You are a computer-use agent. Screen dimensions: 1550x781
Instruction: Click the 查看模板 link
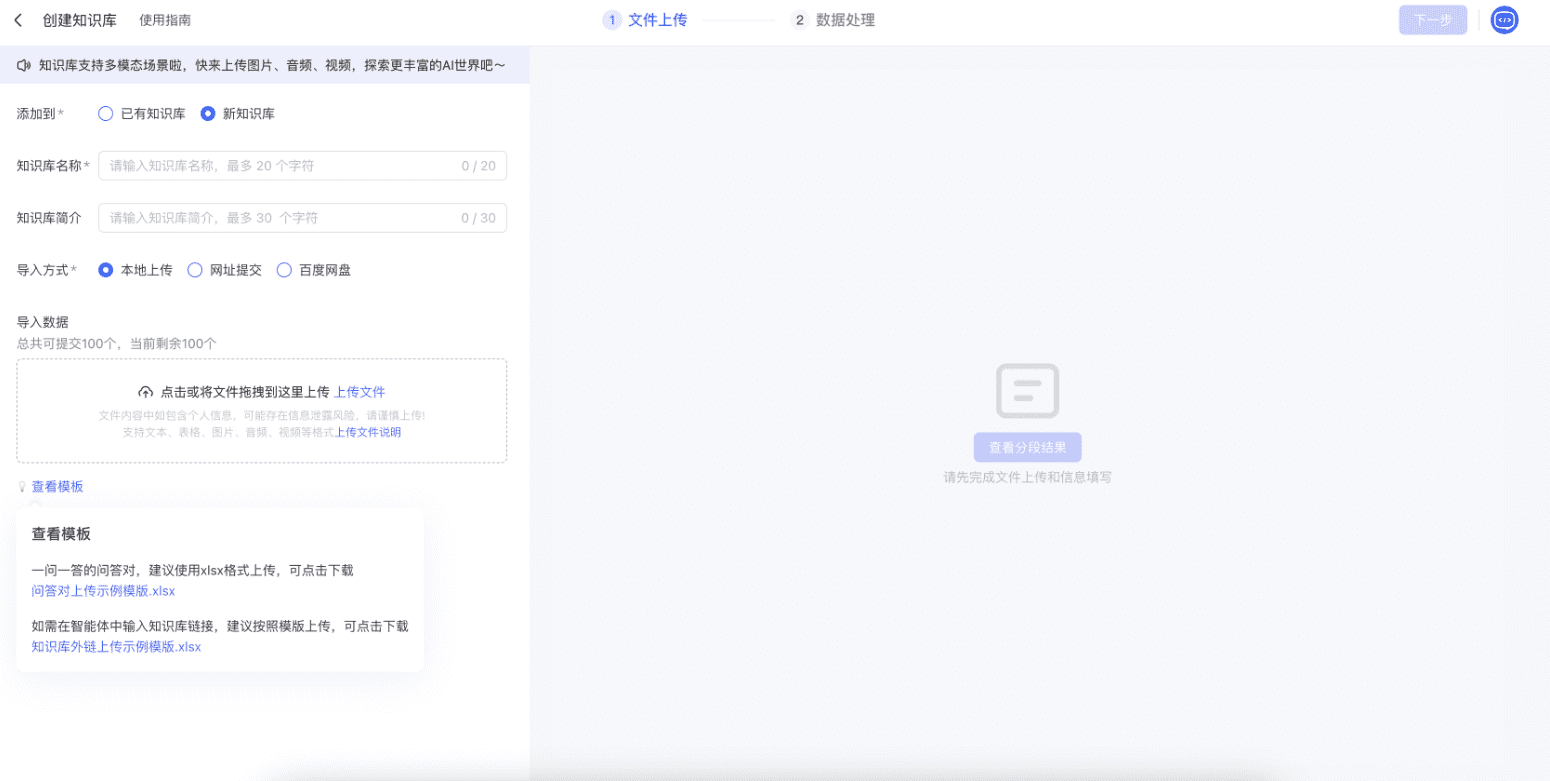(58, 487)
